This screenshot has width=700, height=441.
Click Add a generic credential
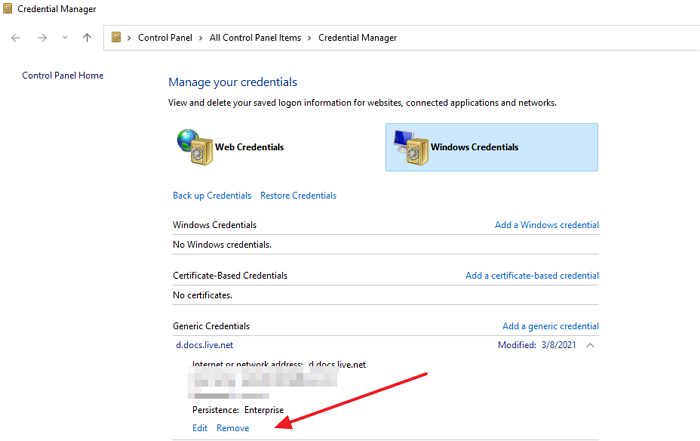[x=550, y=326]
